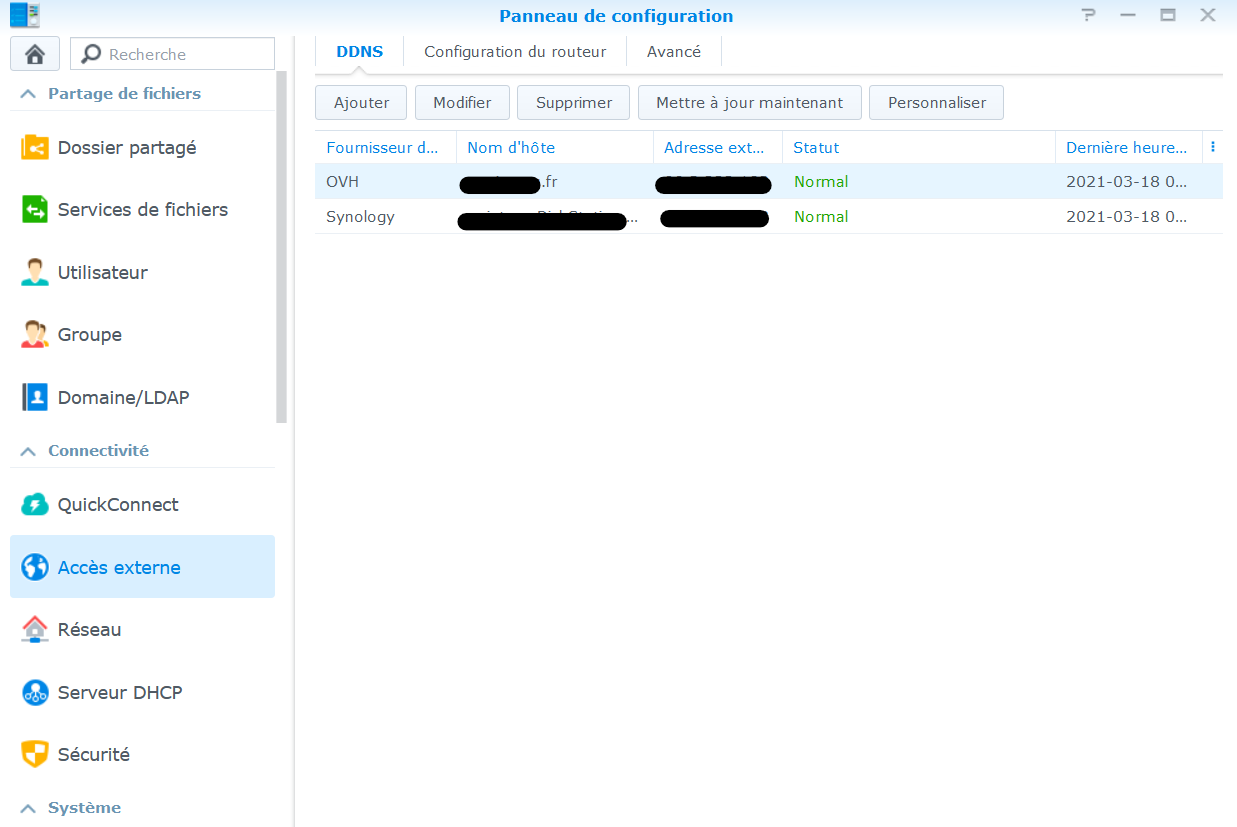This screenshot has height=827, width=1237.
Task: Click the Domaine/LDAP icon
Action: tap(35, 397)
